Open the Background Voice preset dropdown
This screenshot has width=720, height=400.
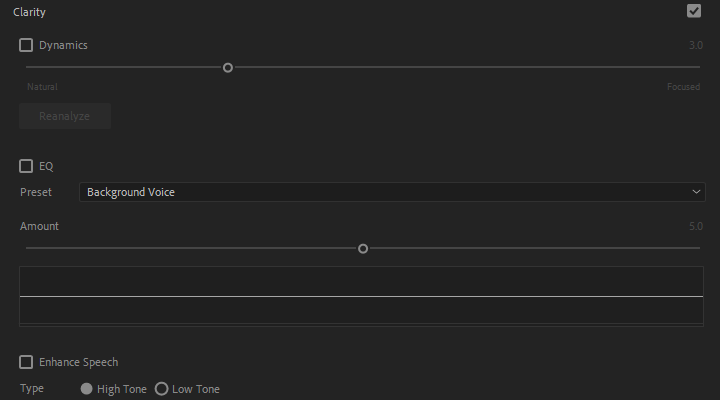tap(390, 192)
